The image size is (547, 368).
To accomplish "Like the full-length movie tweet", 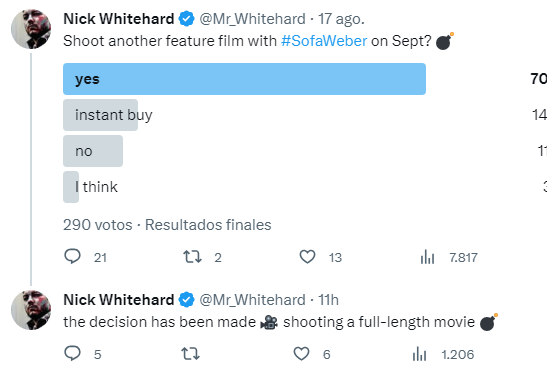I will coord(312,354).
